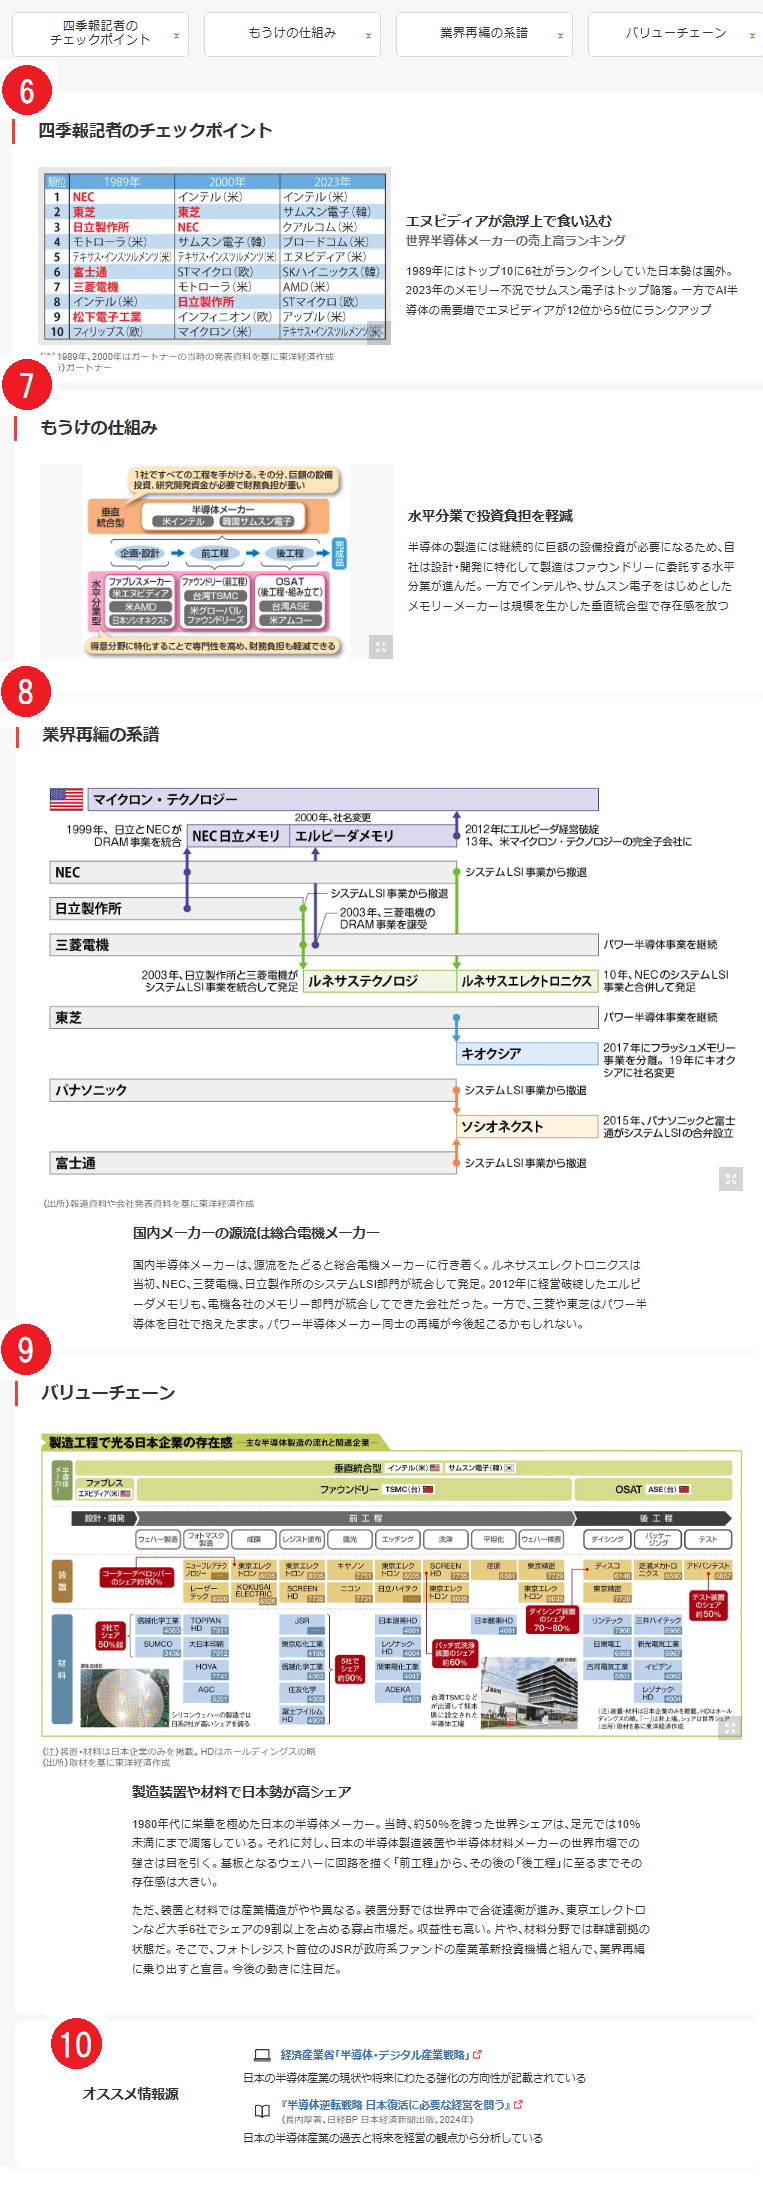Viewport: 763px width, 2189px height.
Task: Click external-link icon after 半導体・デジタル産業戦略
Action: (478, 2054)
